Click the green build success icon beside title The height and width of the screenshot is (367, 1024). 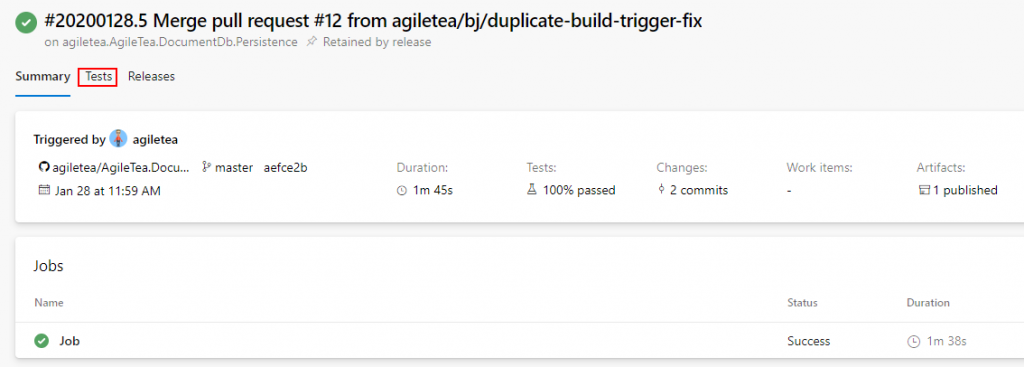[x=26, y=22]
